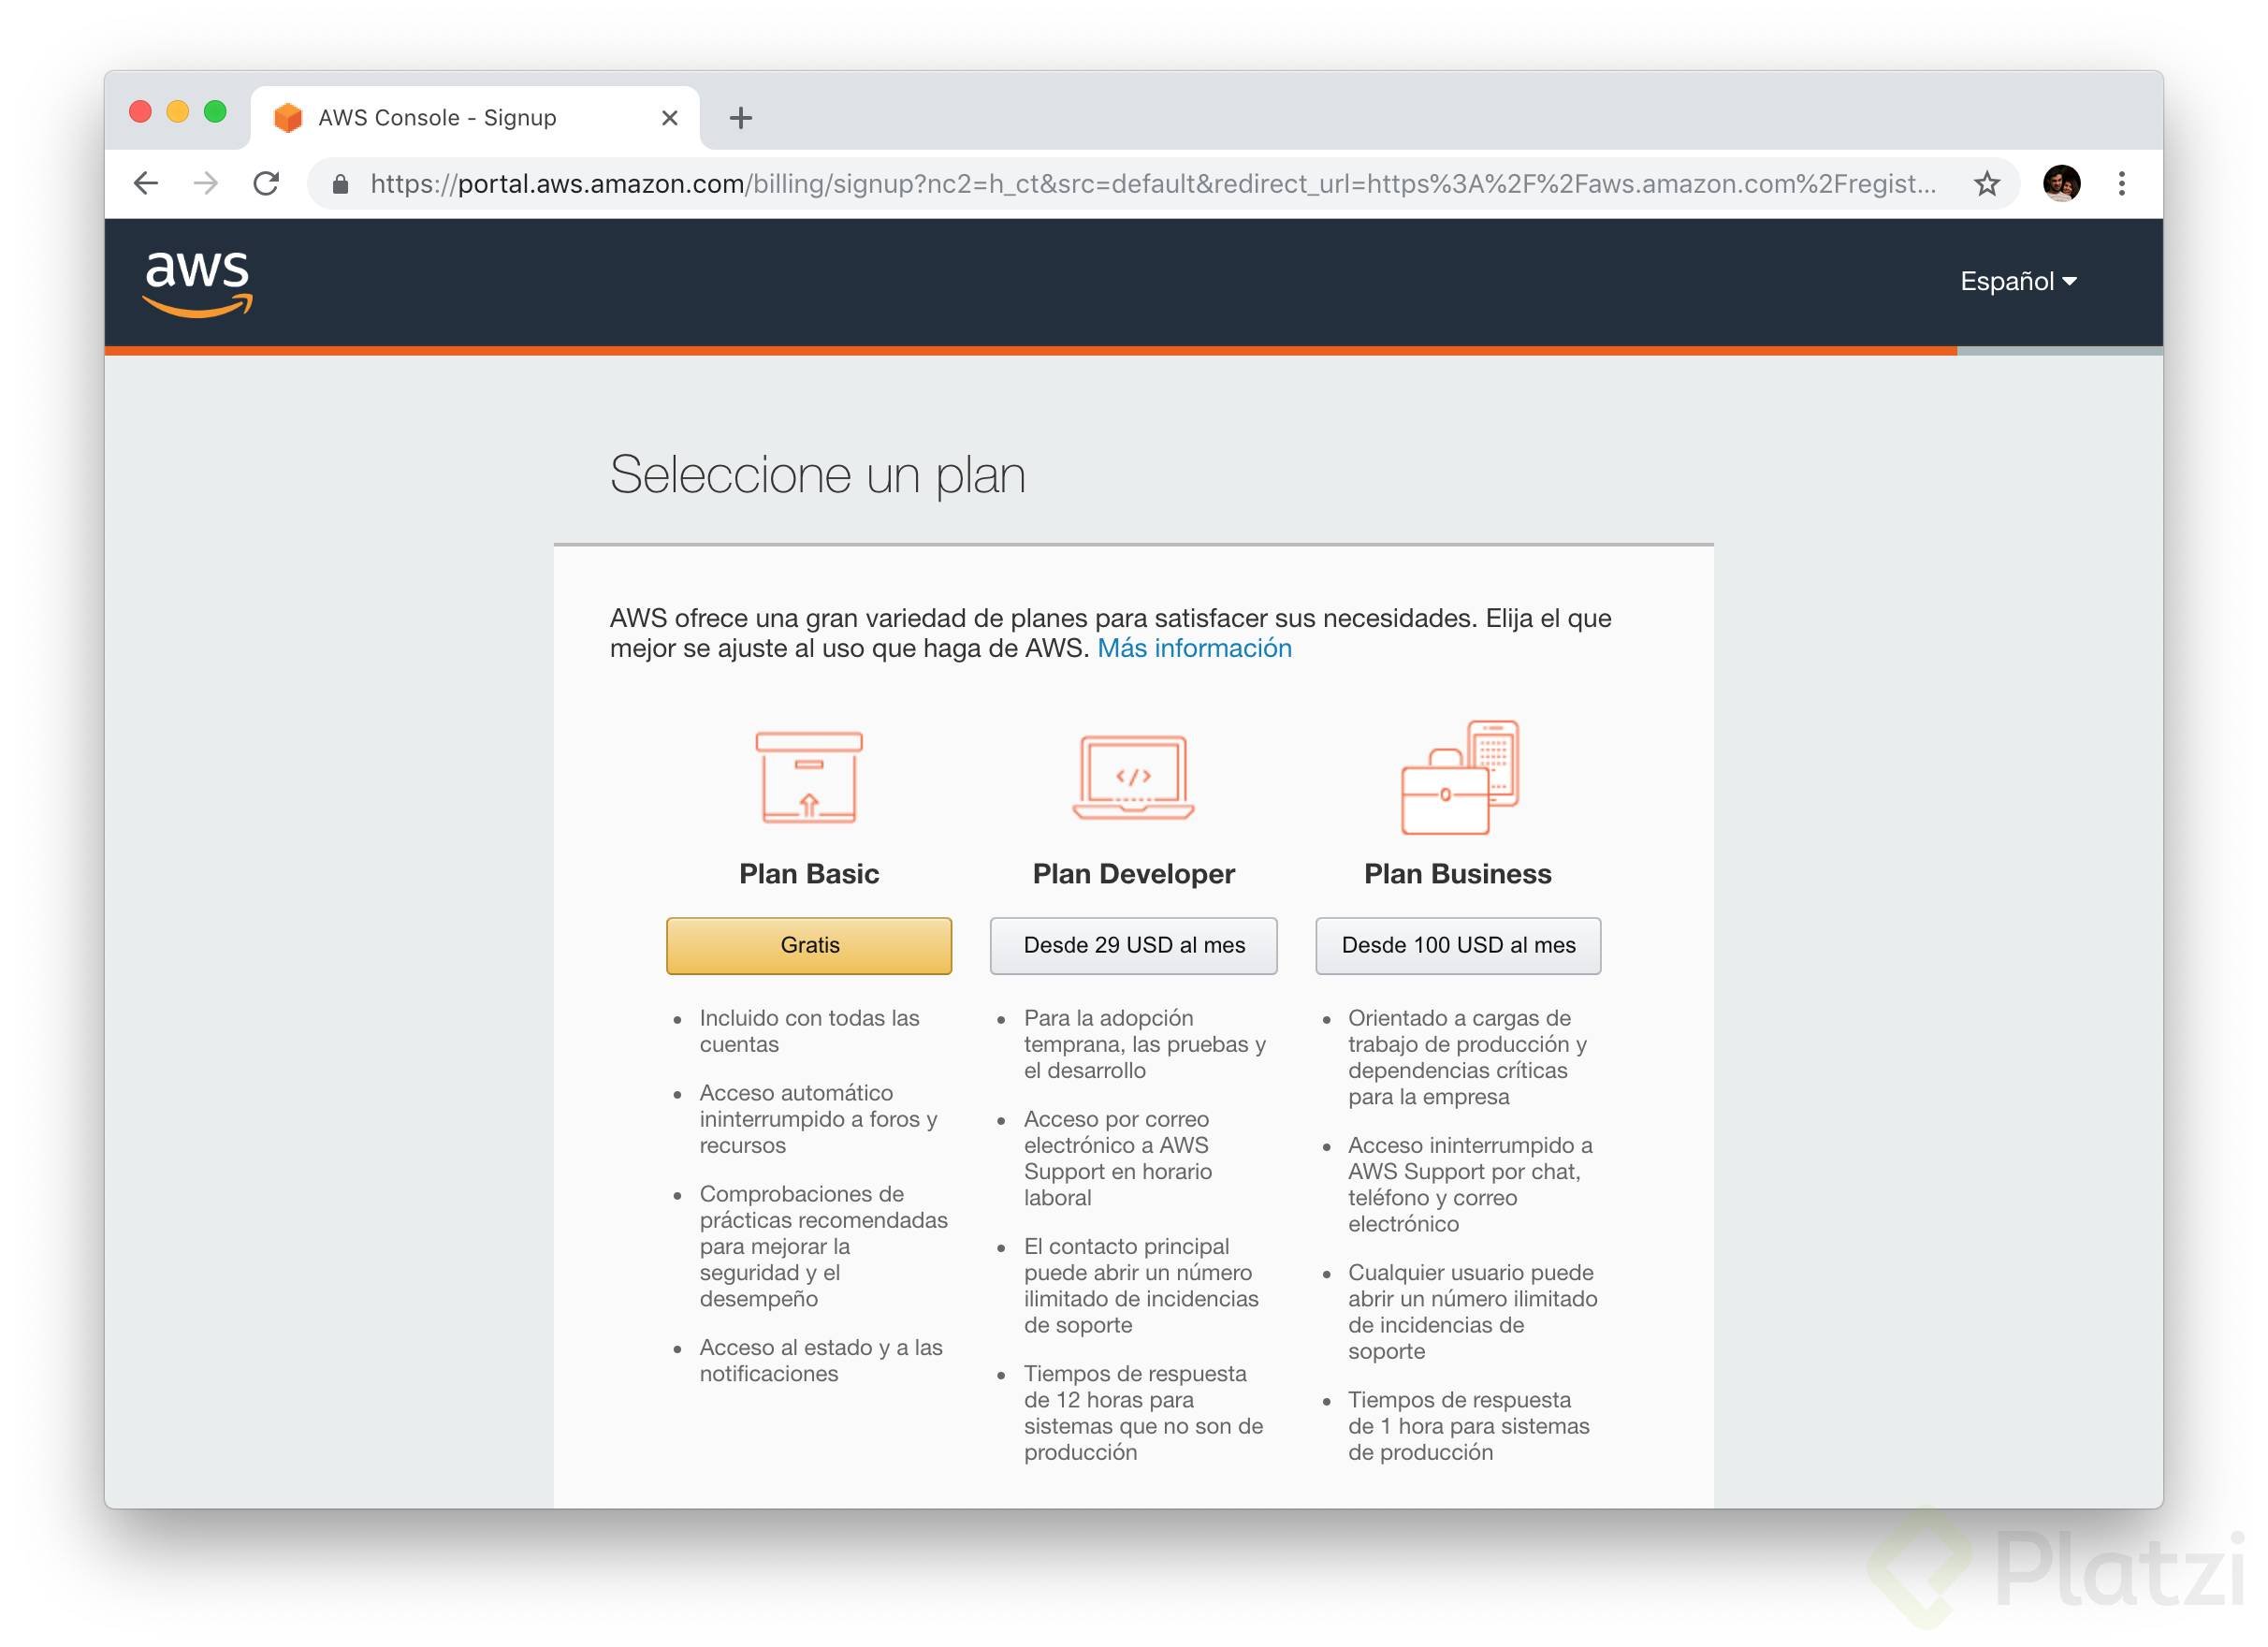Click the Plan Basic box icon
Image resolution: width=2268 pixels, height=1647 pixels.
click(x=809, y=777)
